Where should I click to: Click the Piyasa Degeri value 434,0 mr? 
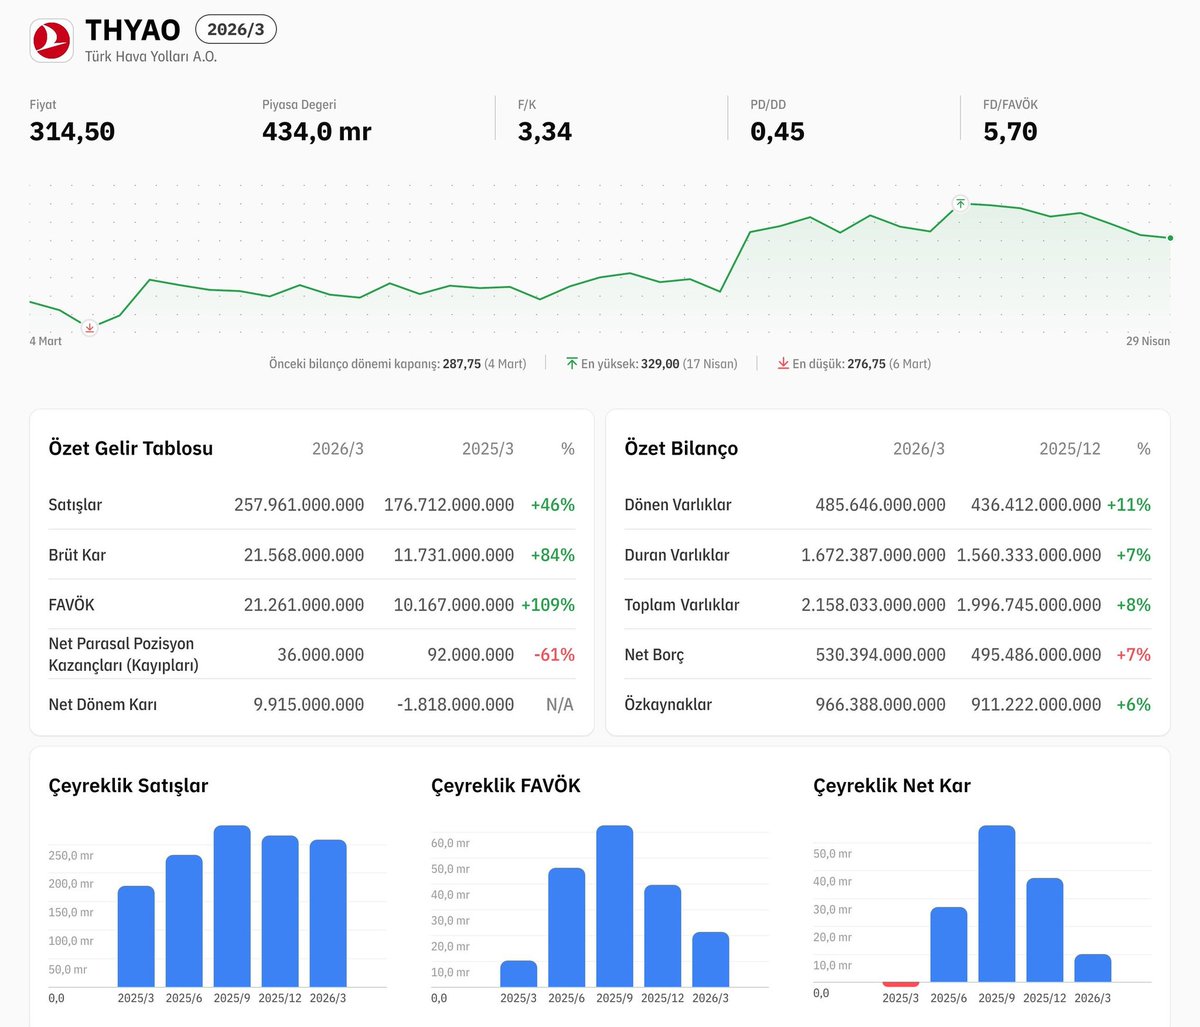click(x=317, y=131)
